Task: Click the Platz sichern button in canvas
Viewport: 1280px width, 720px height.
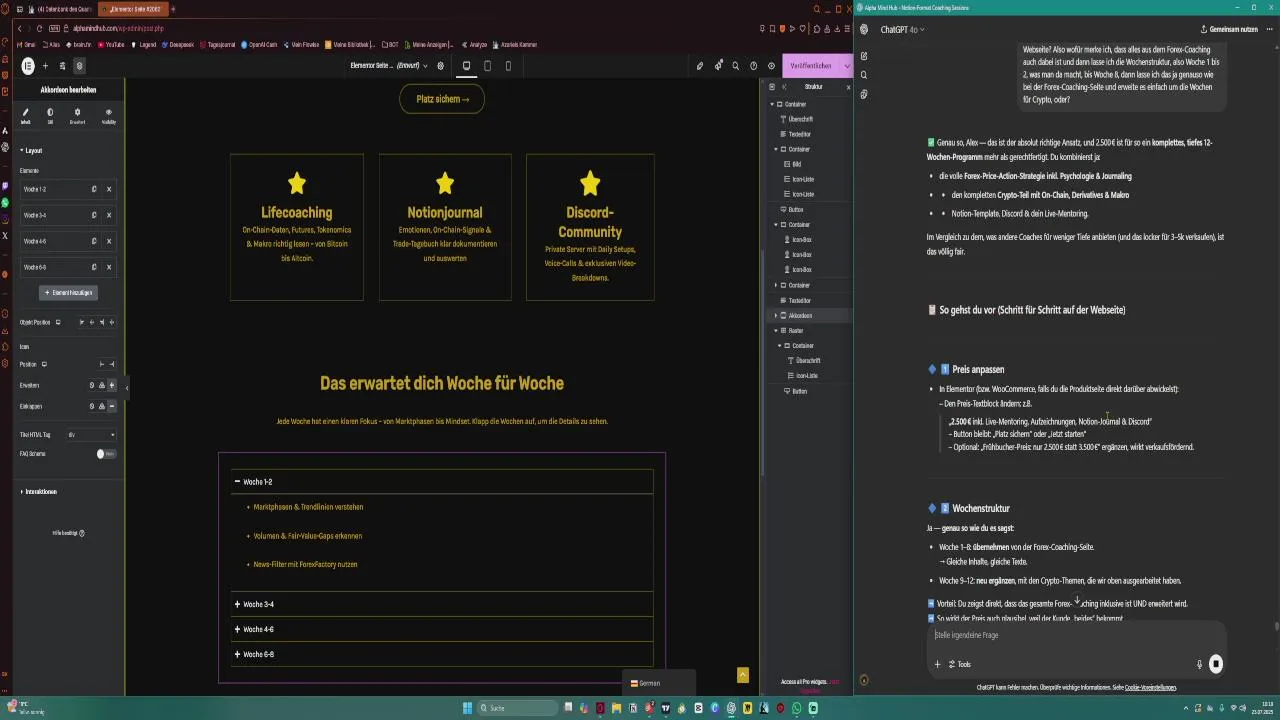Action: (x=442, y=99)
